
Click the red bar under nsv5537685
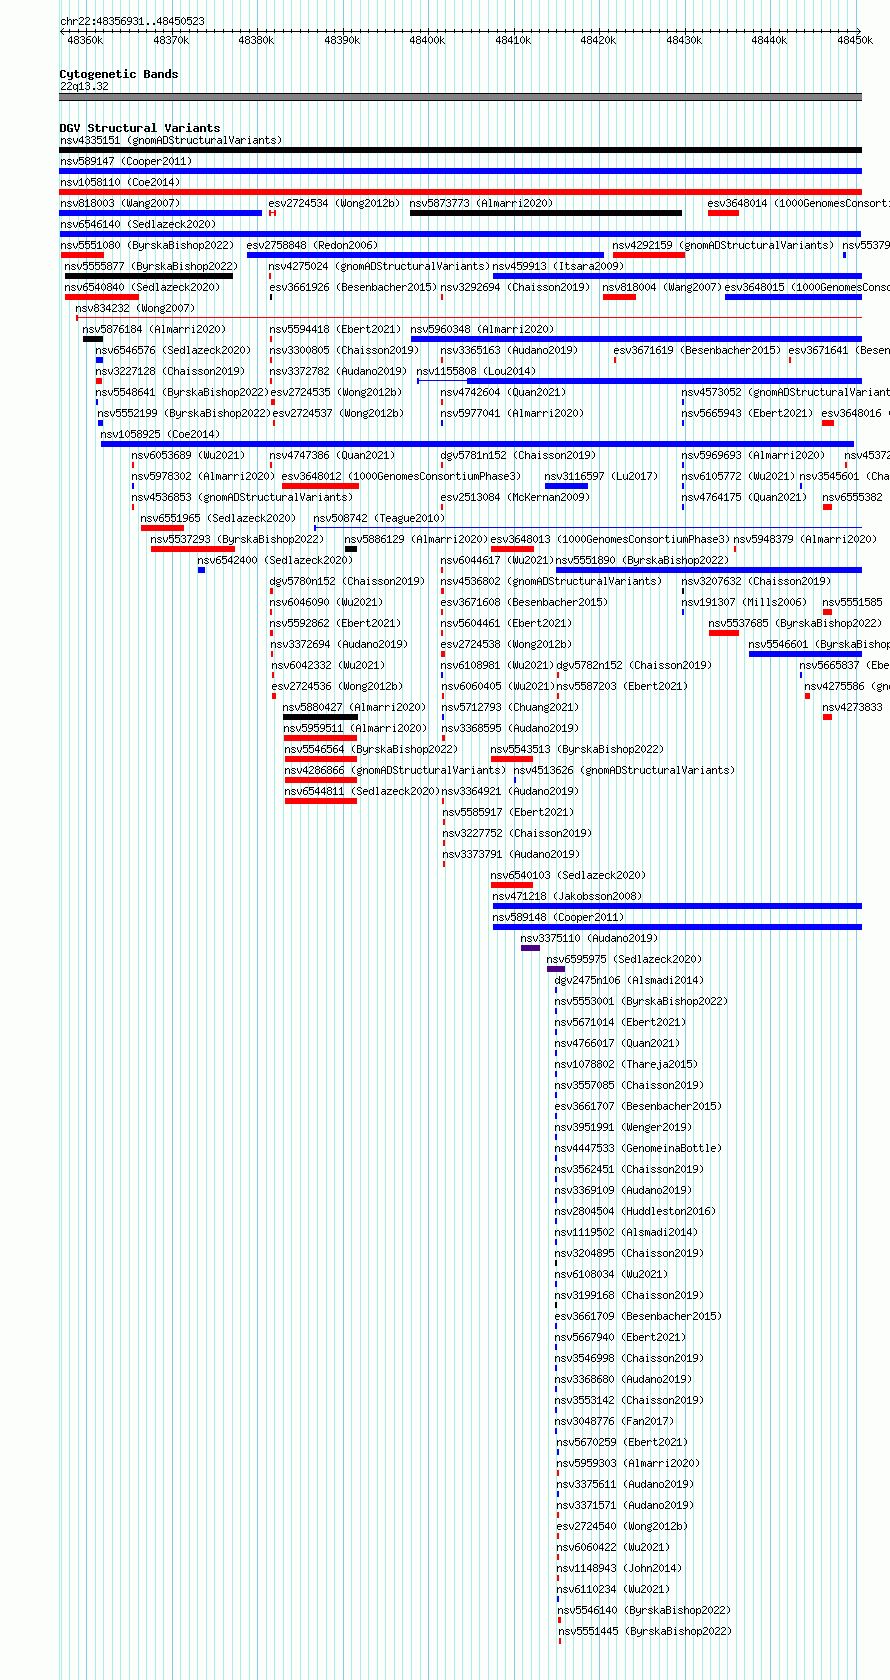(724, 633)
